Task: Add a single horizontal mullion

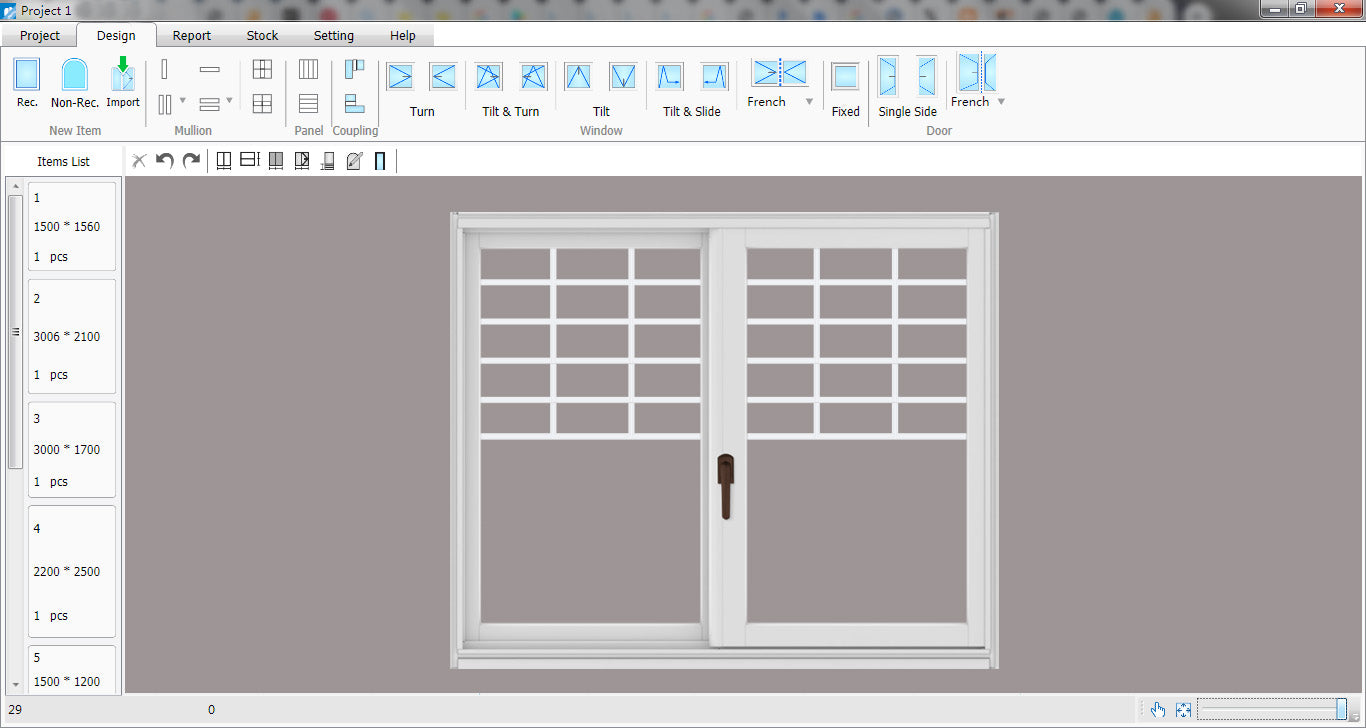Action: click(x=210, y=70)
